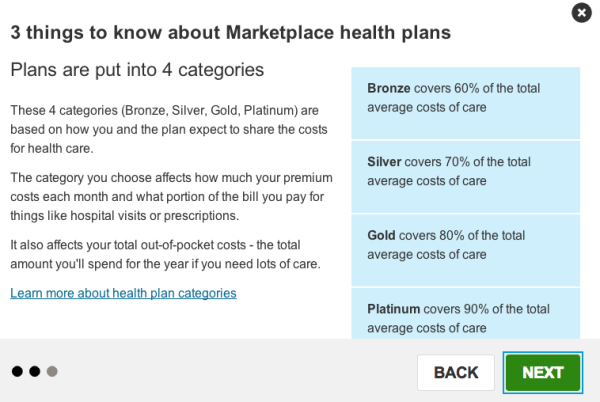Jump to the third gray step dot
This screenshot has width=600, height=402.
[52, 371]
